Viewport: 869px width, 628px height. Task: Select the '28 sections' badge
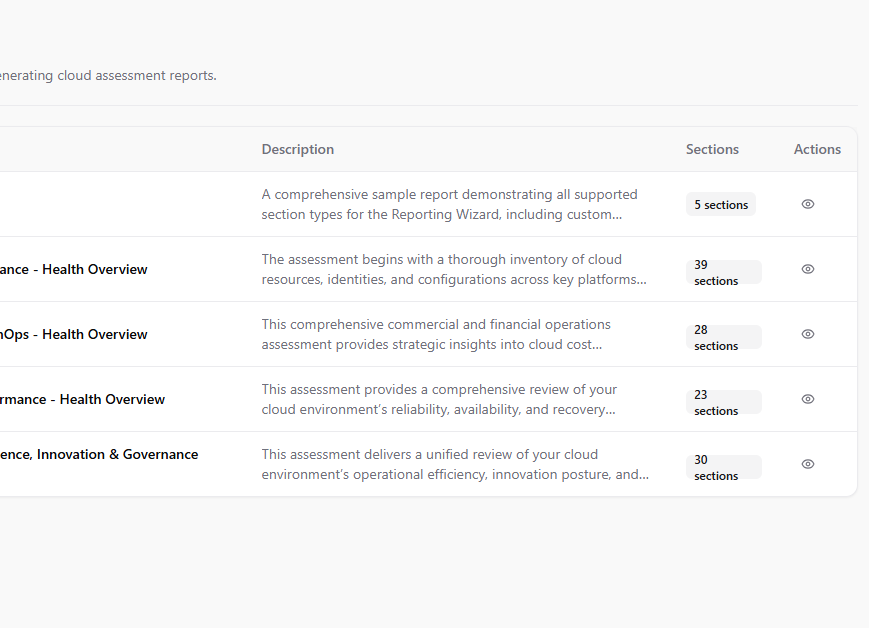(724, 337)
